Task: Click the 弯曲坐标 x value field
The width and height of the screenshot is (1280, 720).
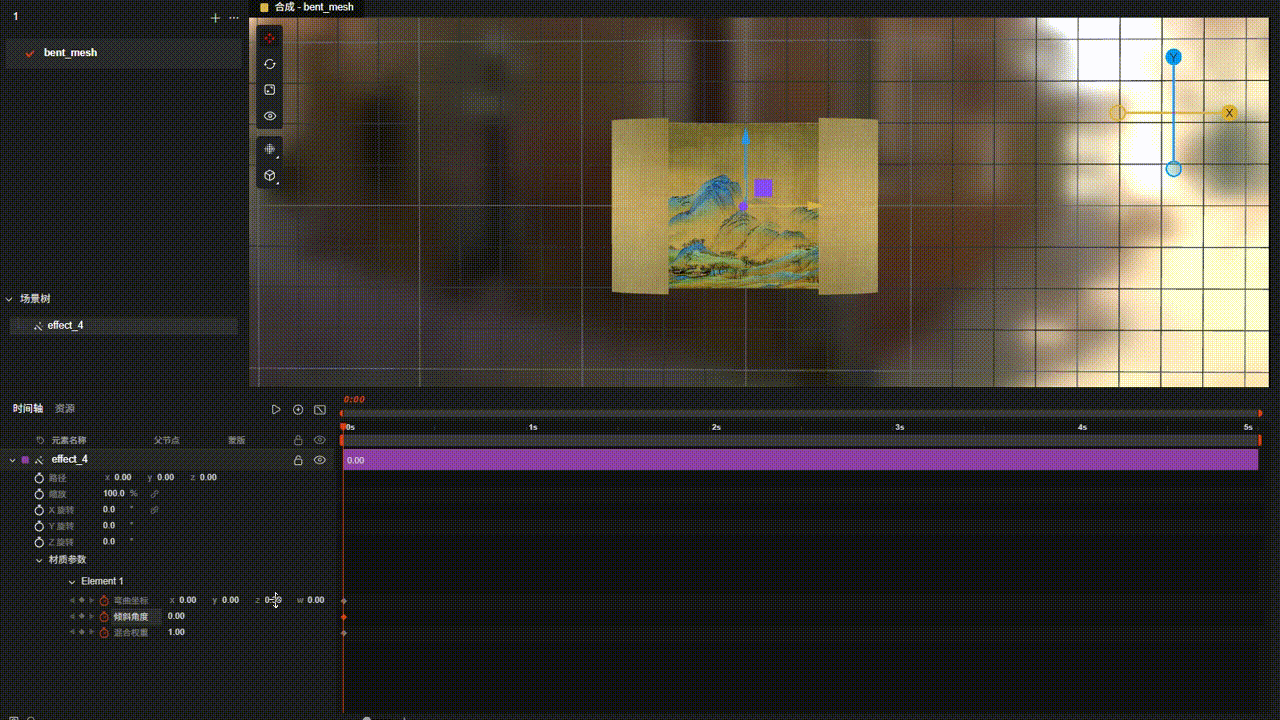Action: [188, 601]
